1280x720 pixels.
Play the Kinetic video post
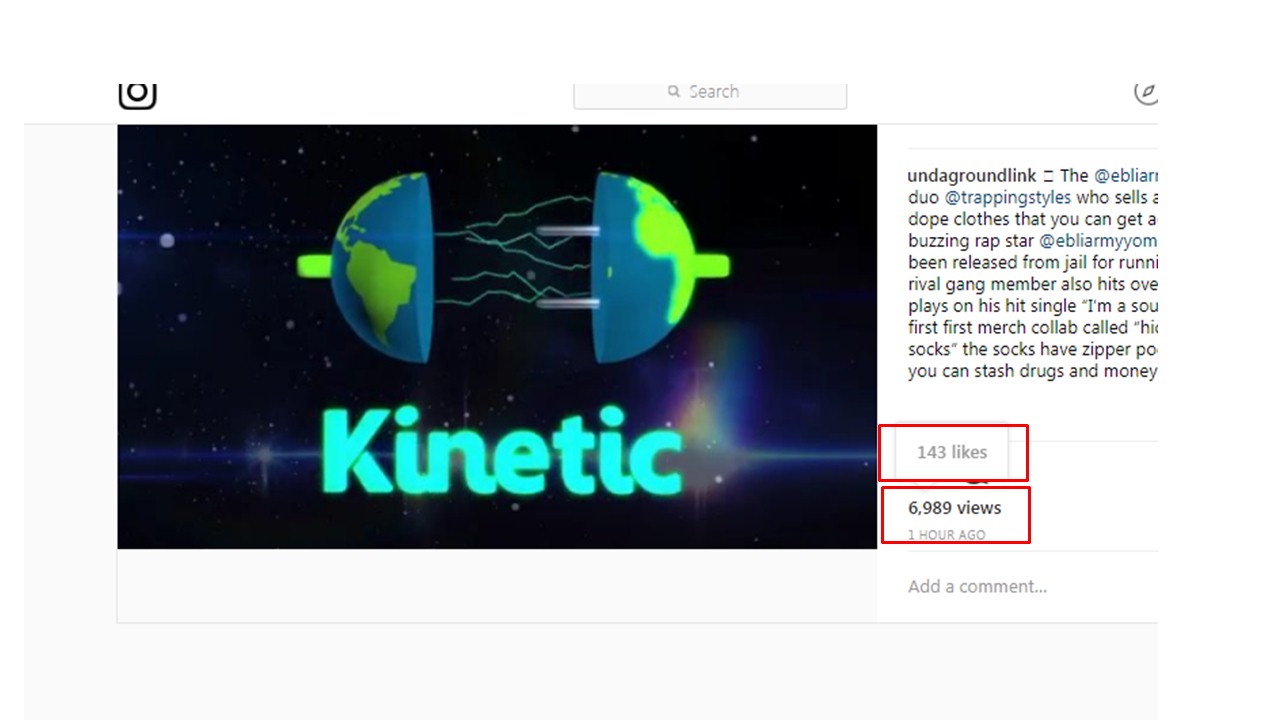pyautogui.click(x=497, y=336)
